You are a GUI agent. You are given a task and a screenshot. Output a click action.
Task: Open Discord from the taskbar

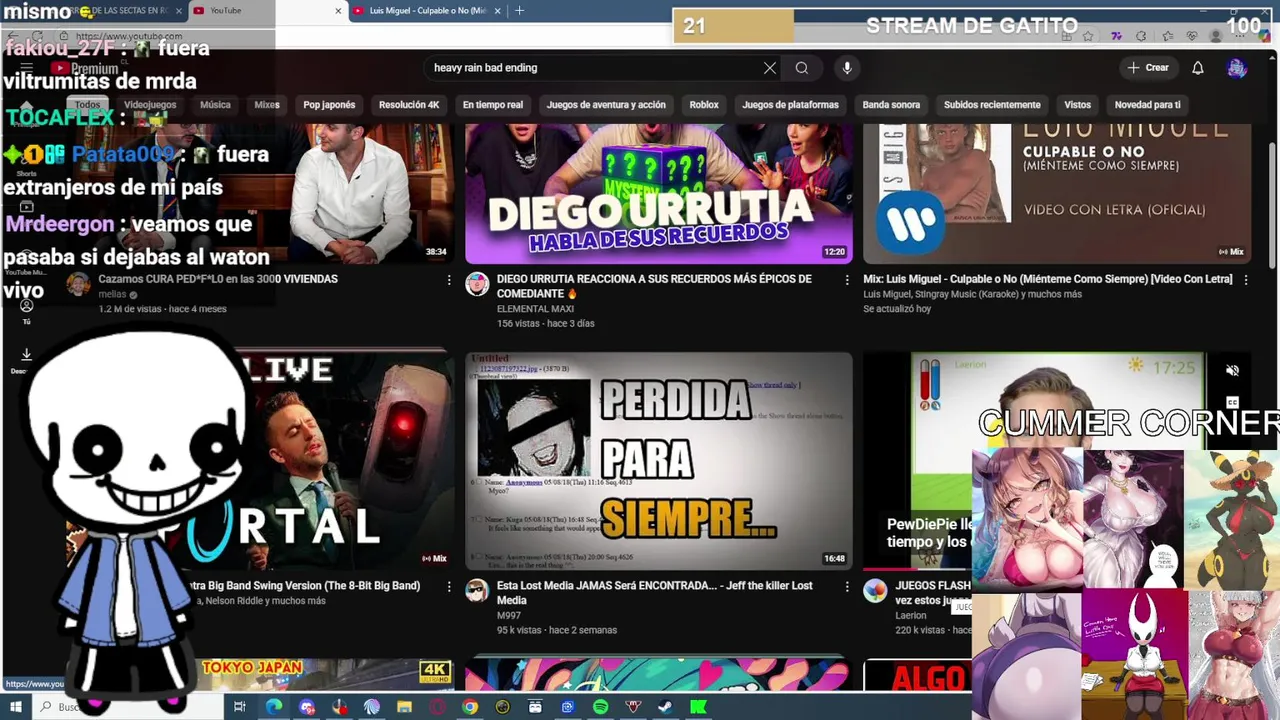[x=306, y=707]
